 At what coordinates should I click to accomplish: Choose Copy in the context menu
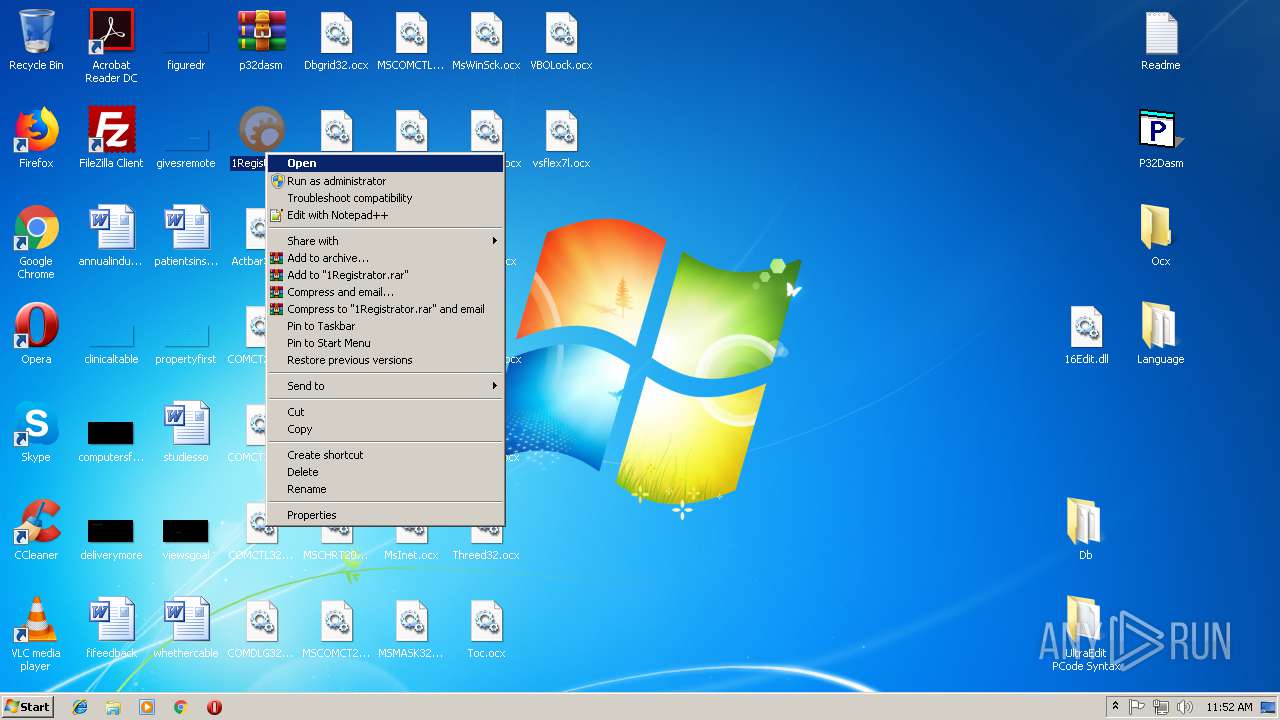click(x=386, y=429)
